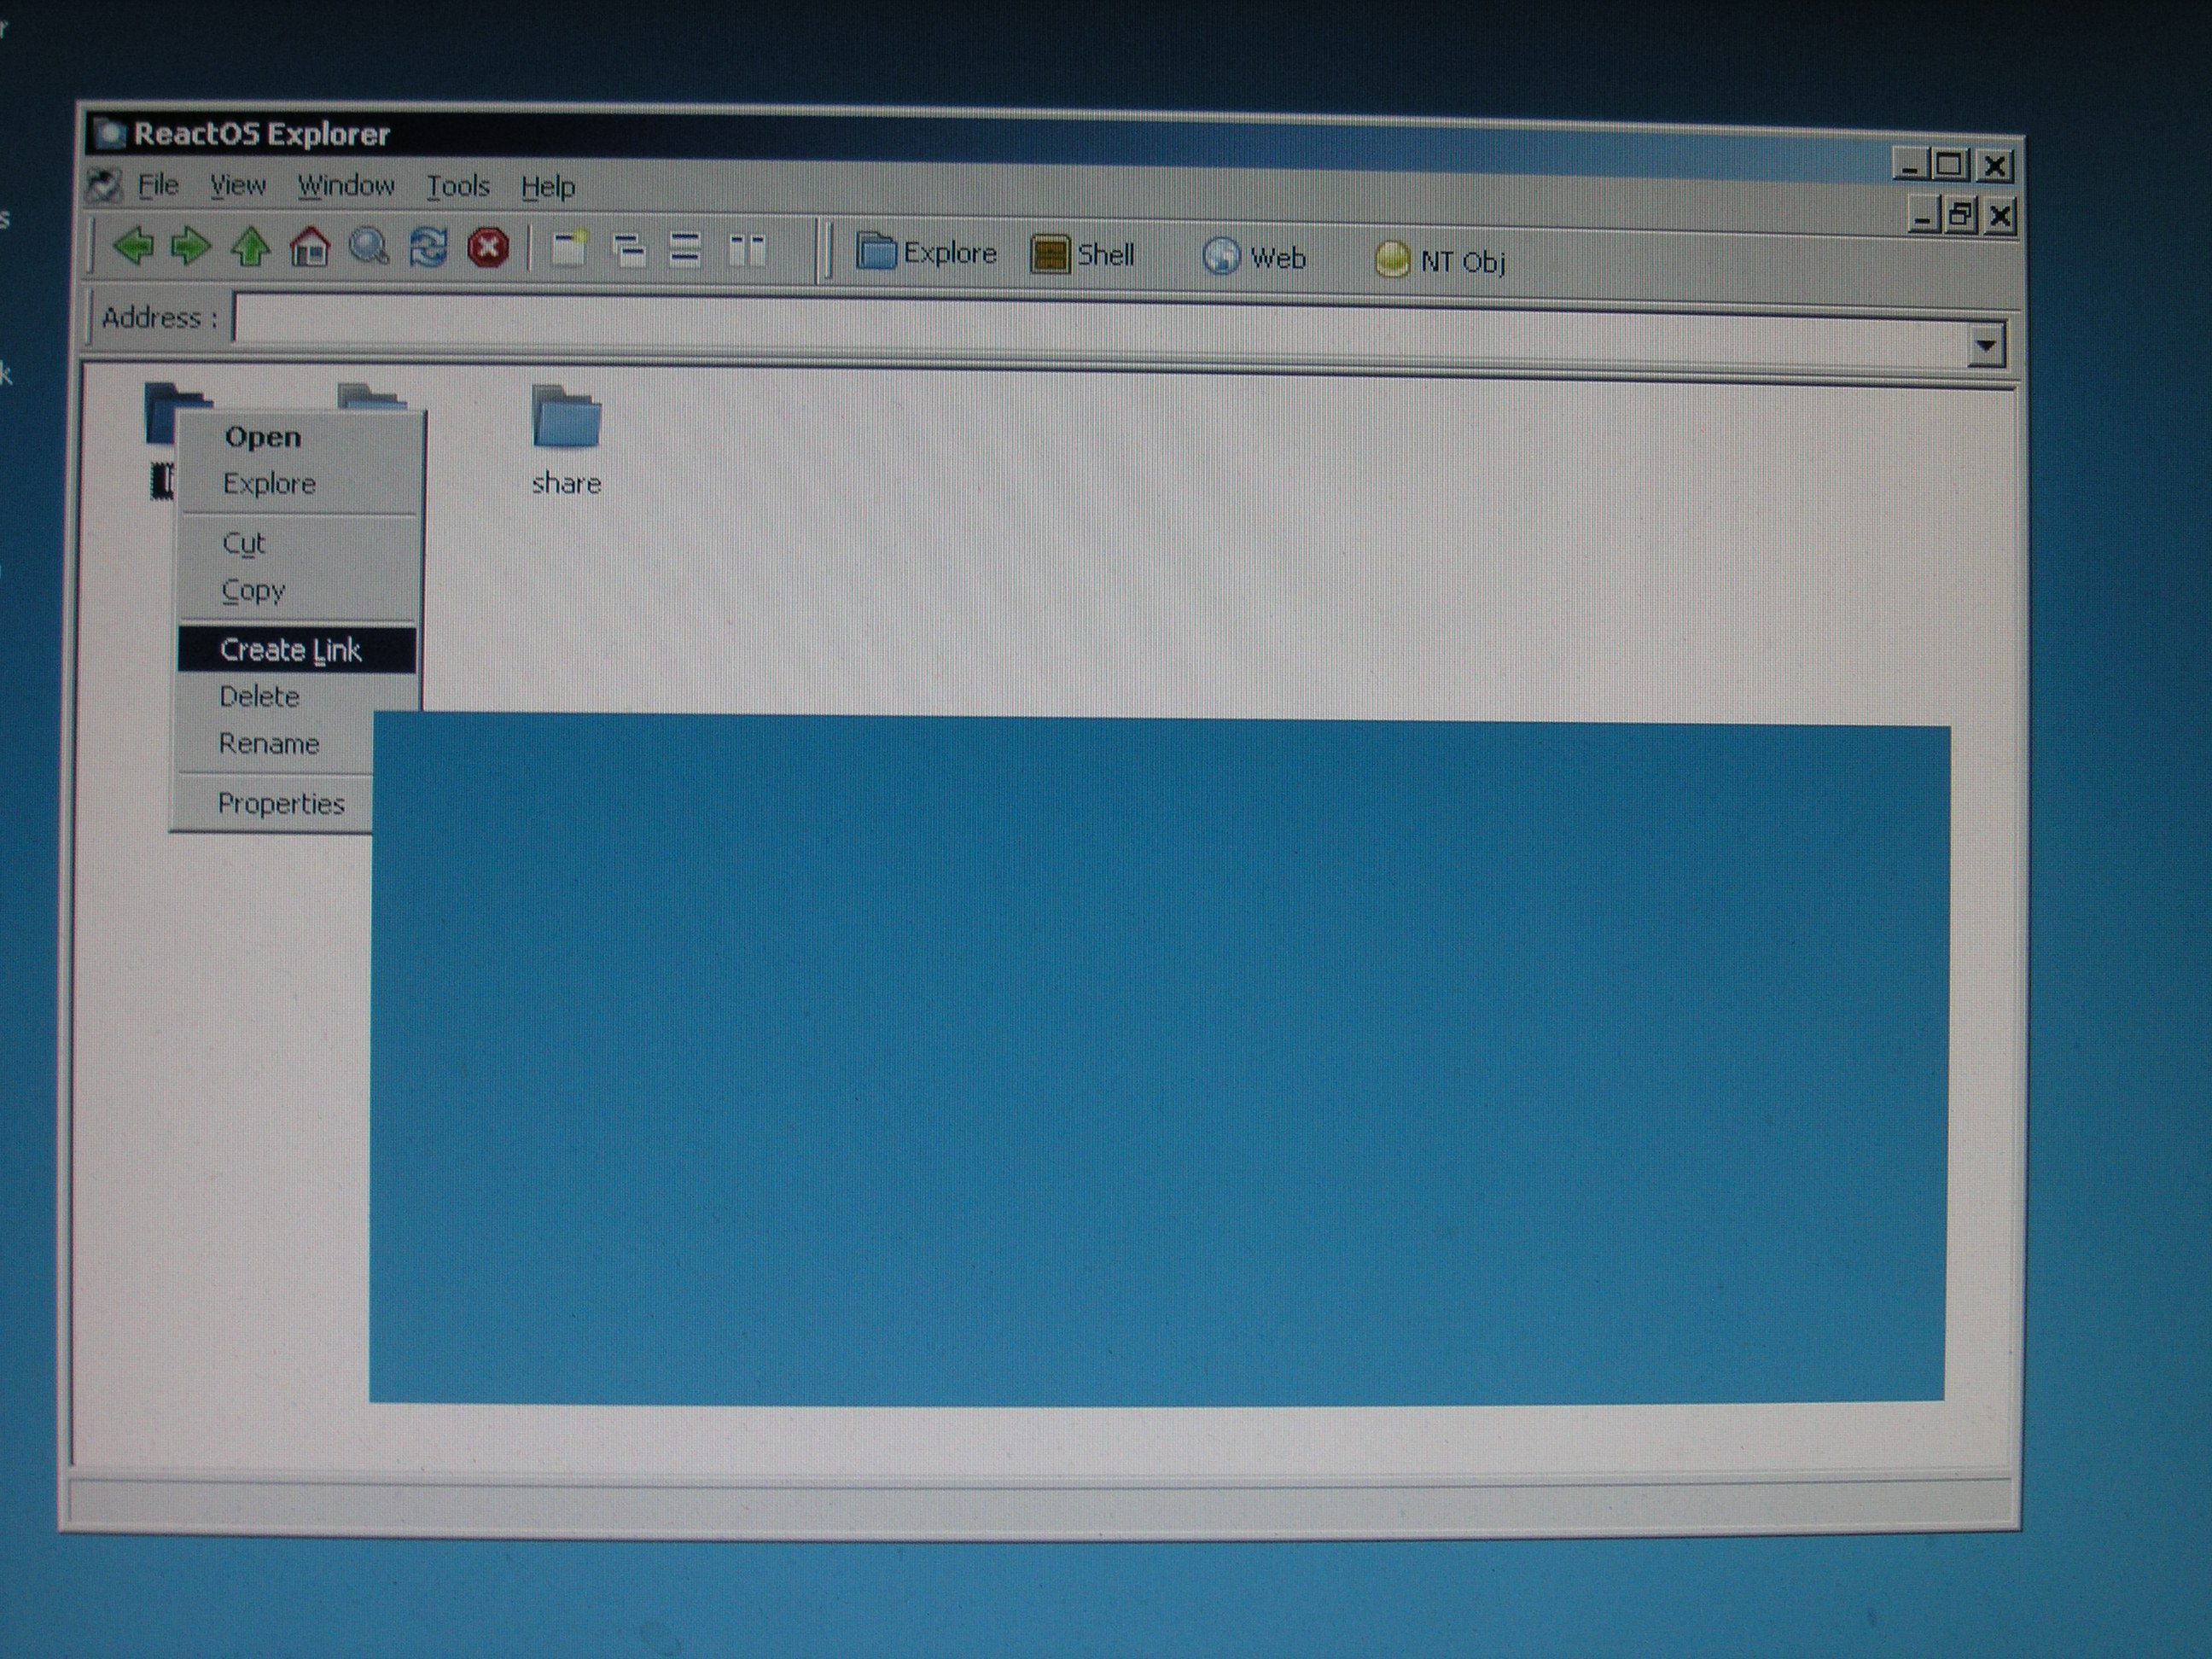Choose Copy in the context menu

click(299, 591)
